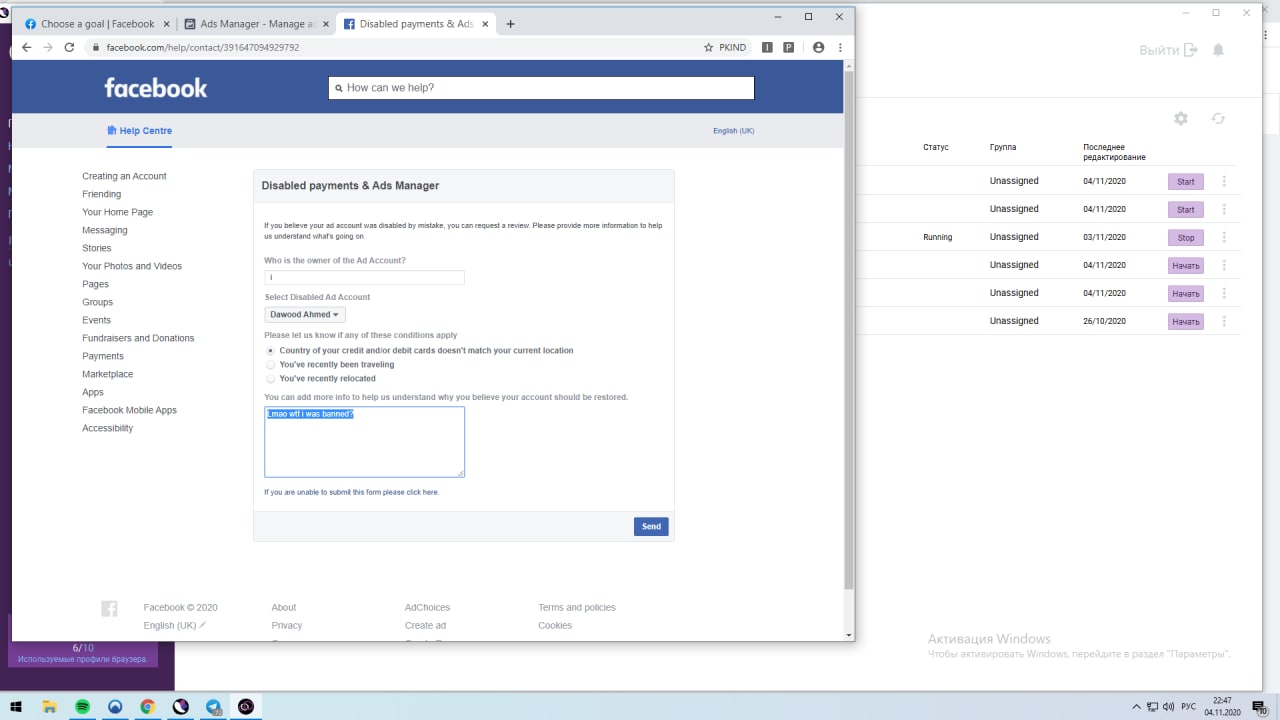Open settings gear in the background window
1280x720 pixels.
click(1181, 118)
